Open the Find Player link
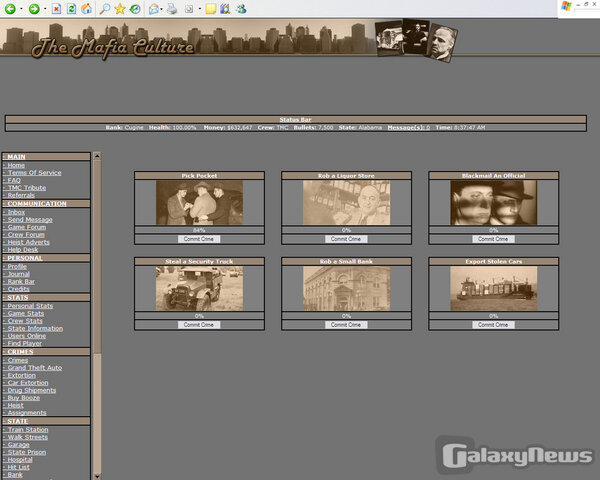The image size is (600, 480). click(x=25, y=343)
